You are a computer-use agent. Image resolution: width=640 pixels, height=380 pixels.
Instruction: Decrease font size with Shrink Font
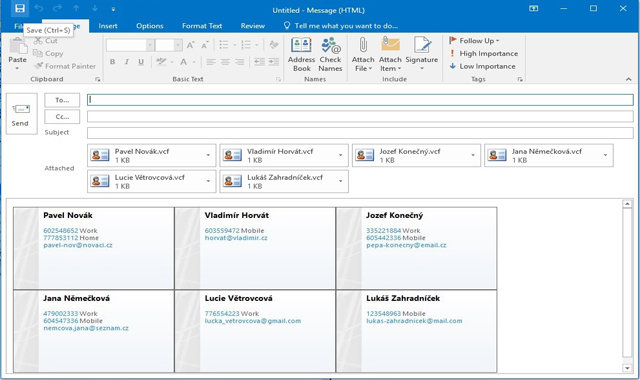pos(204,45)
